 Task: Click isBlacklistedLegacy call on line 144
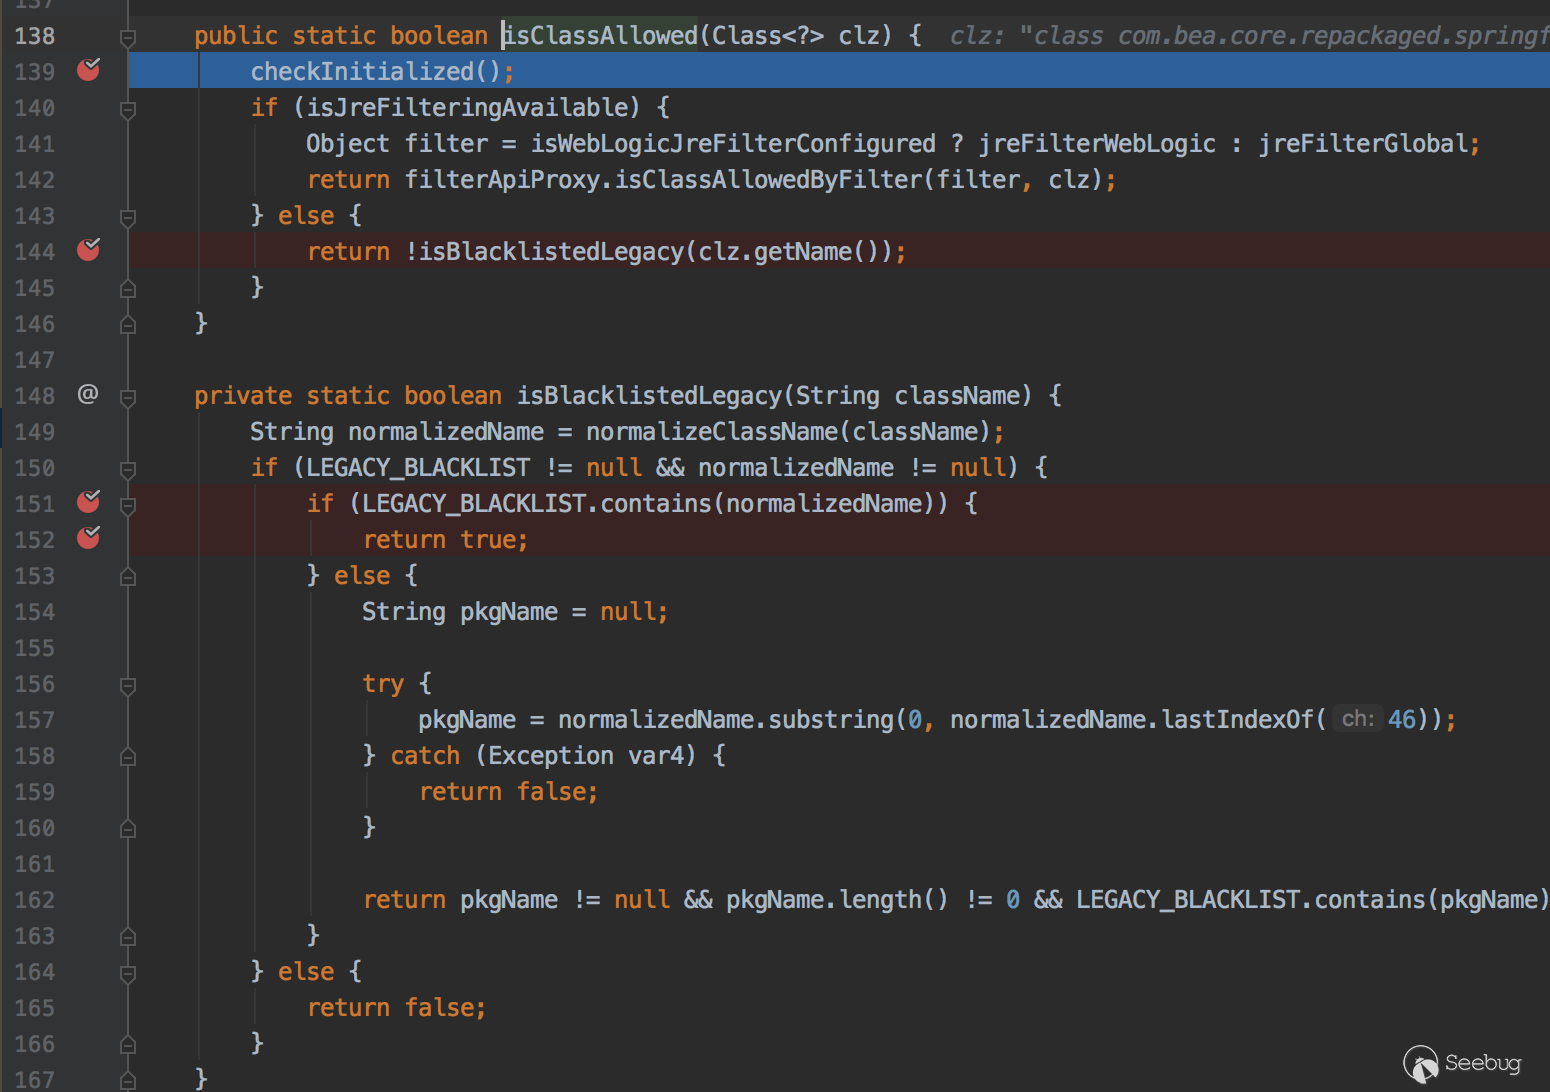pyautogui.click(x=551, y=251)
